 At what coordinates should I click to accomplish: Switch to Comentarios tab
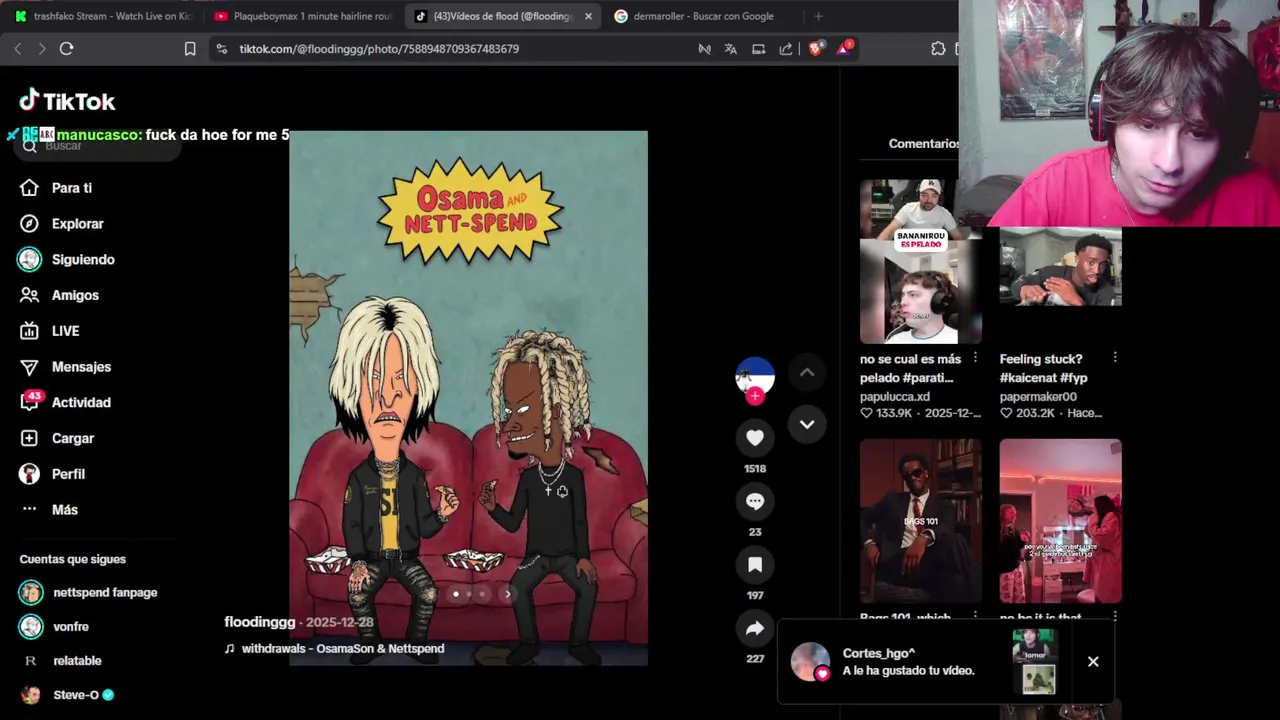[x=924, y=144]
